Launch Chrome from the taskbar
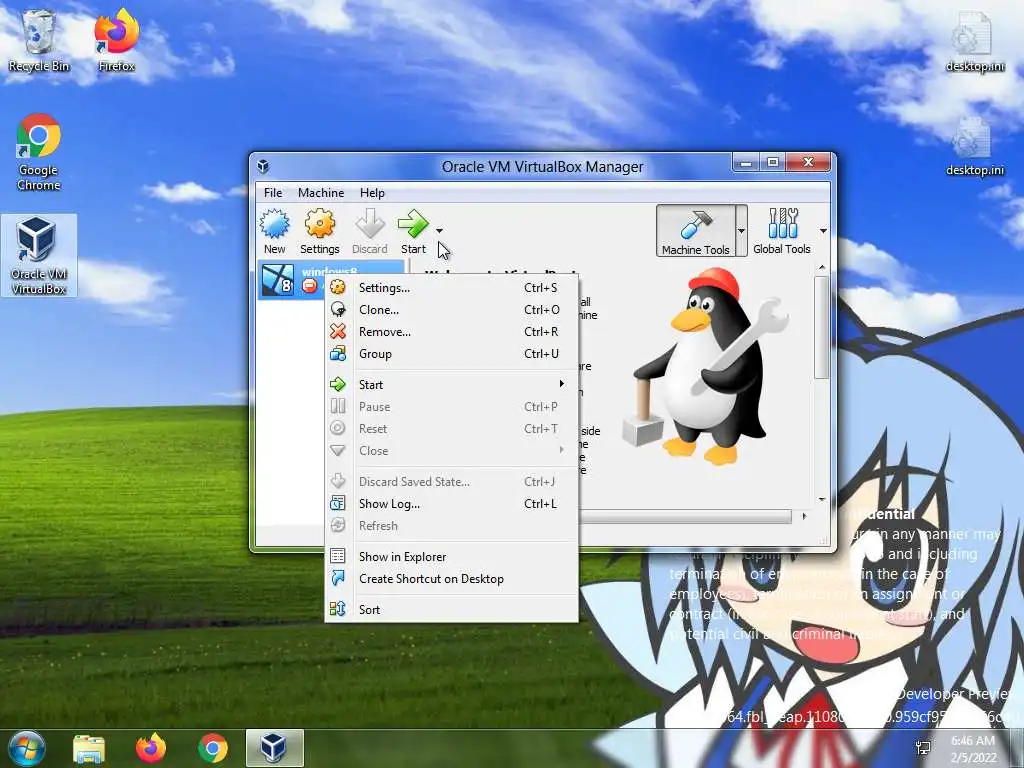Screen dimensions: 1024x768 point(212,748)
